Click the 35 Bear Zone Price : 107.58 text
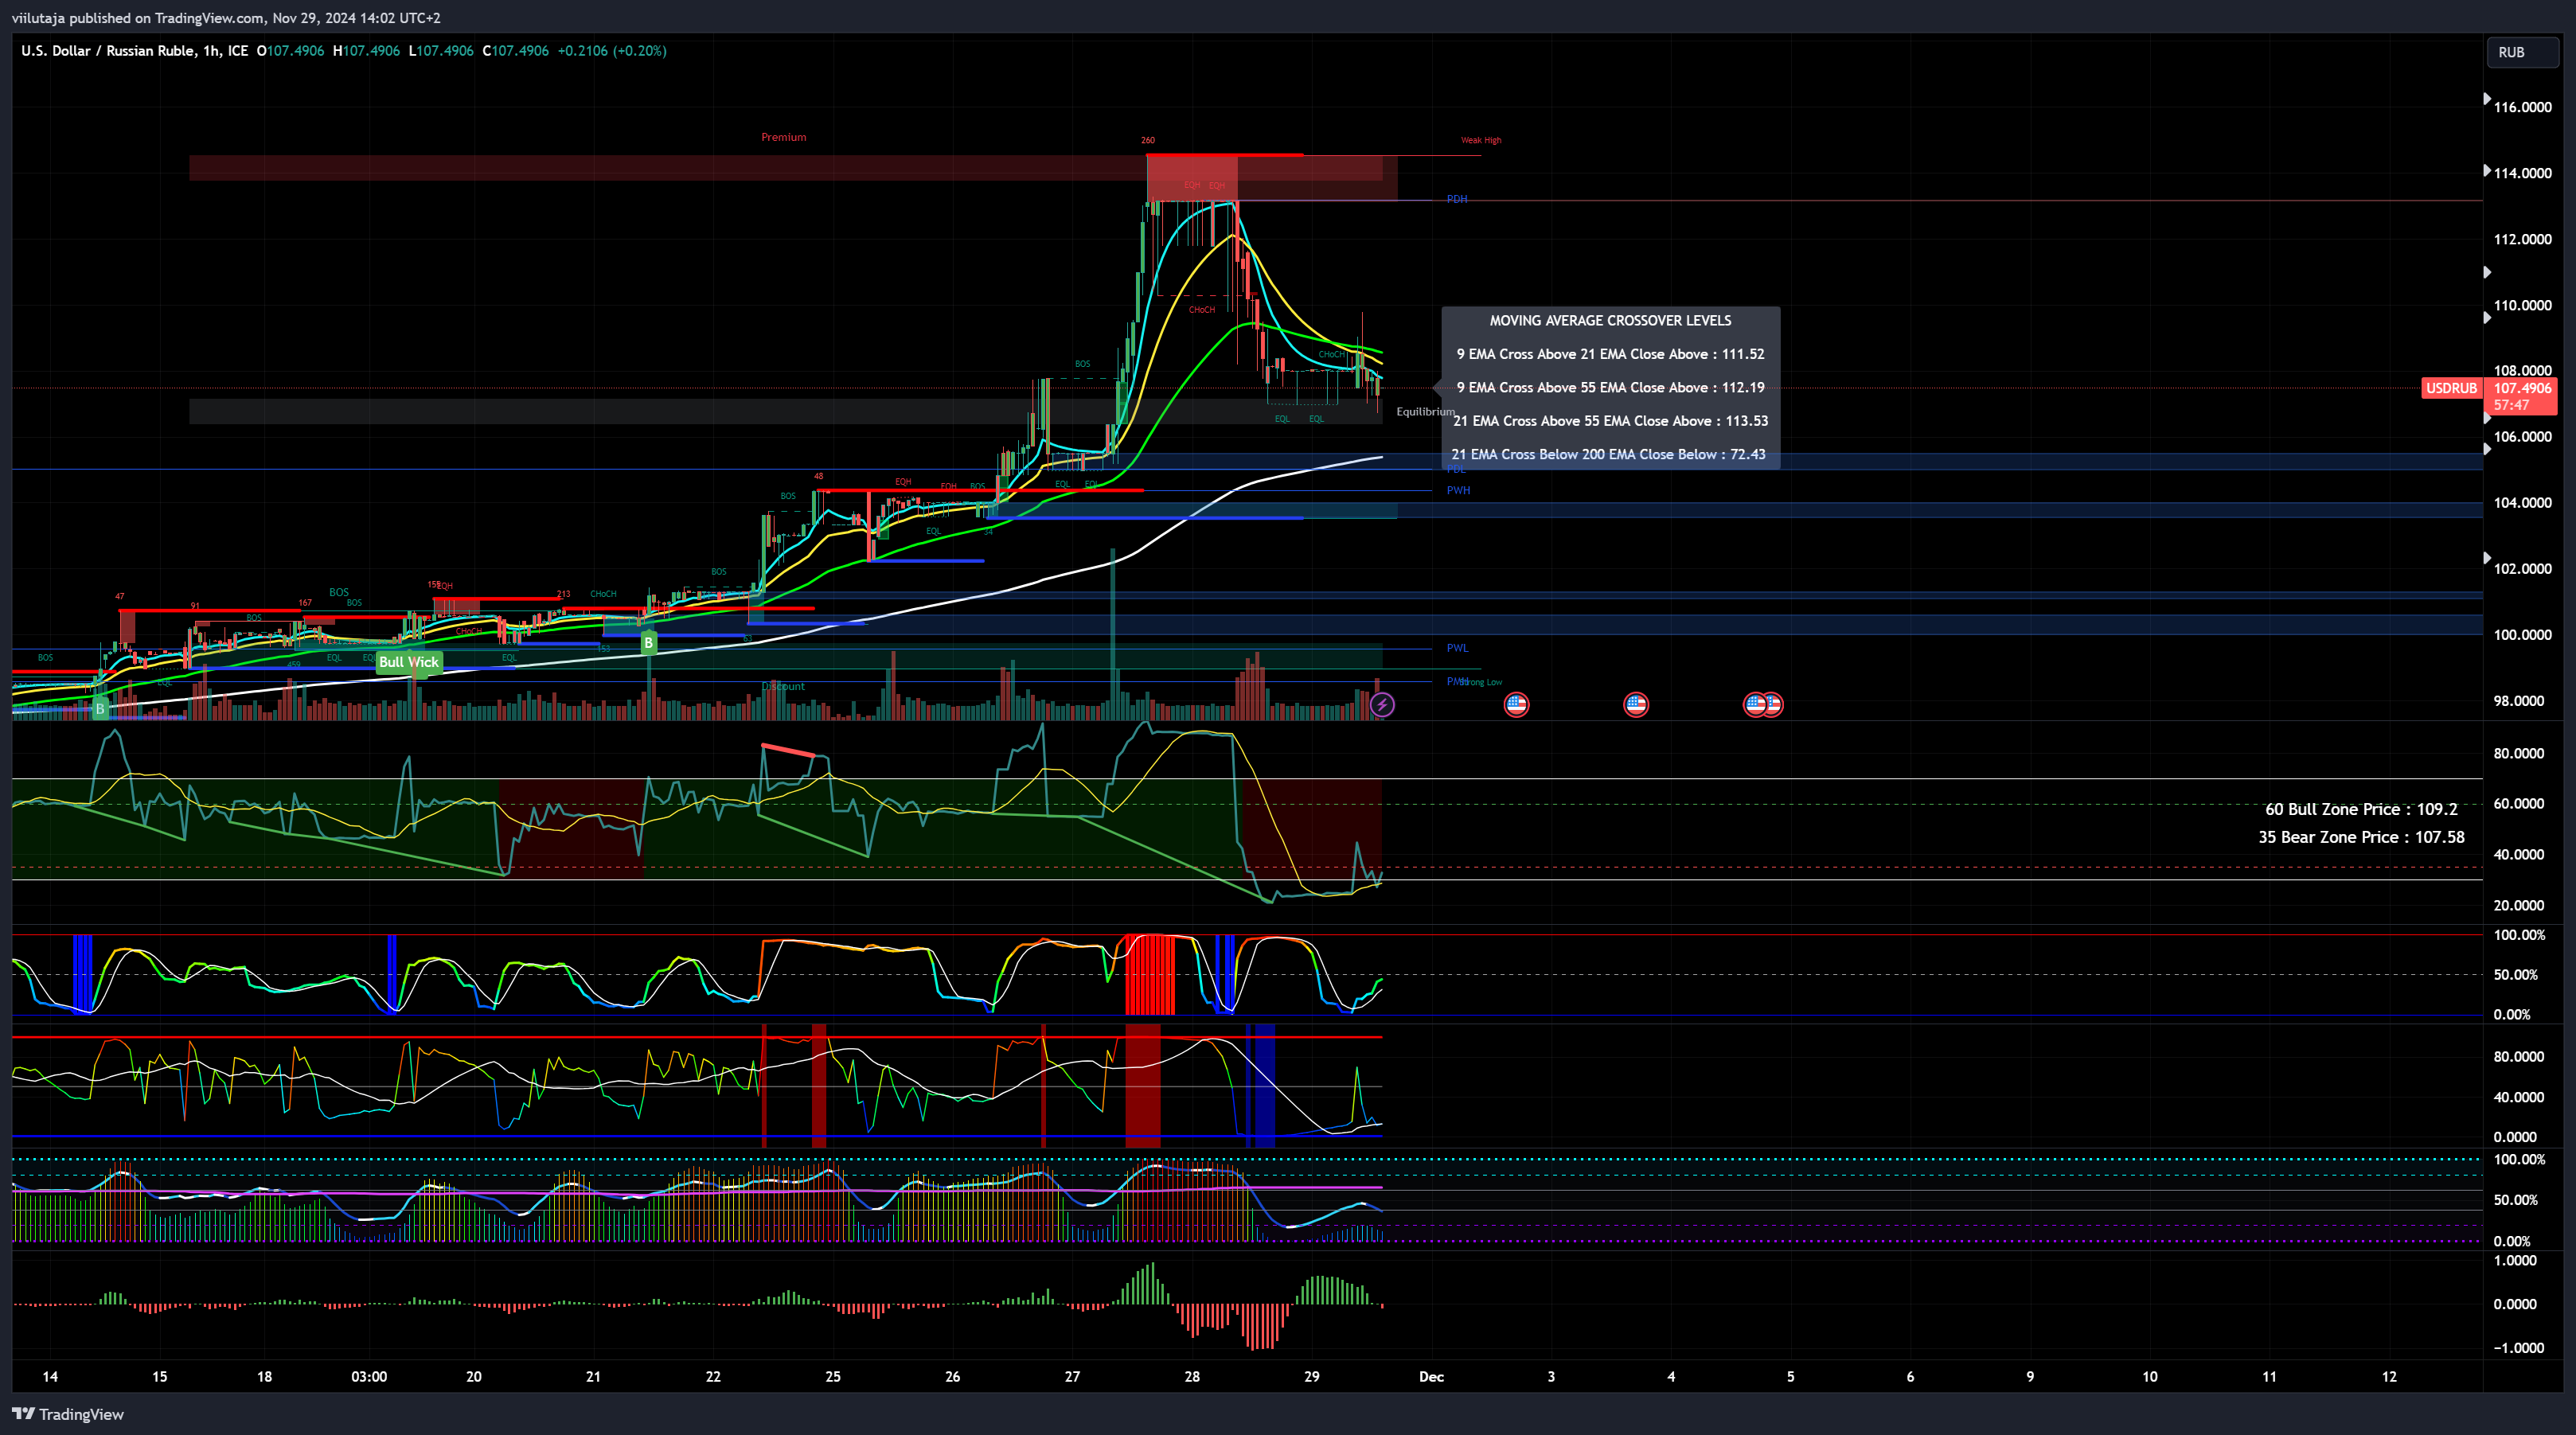 point(2361,837)
